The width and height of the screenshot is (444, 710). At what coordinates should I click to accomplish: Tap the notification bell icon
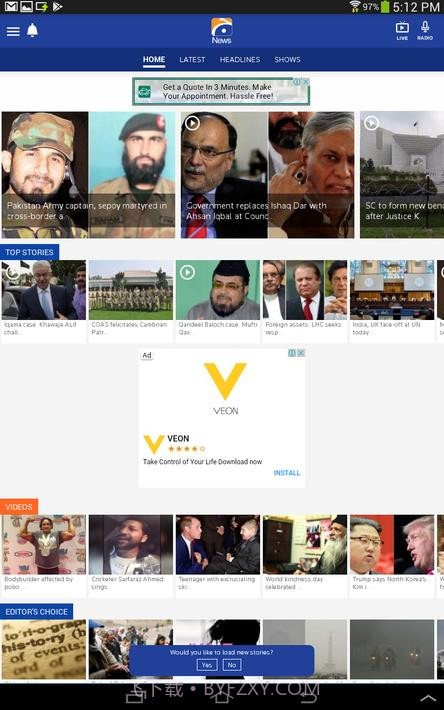click(33, 30)
